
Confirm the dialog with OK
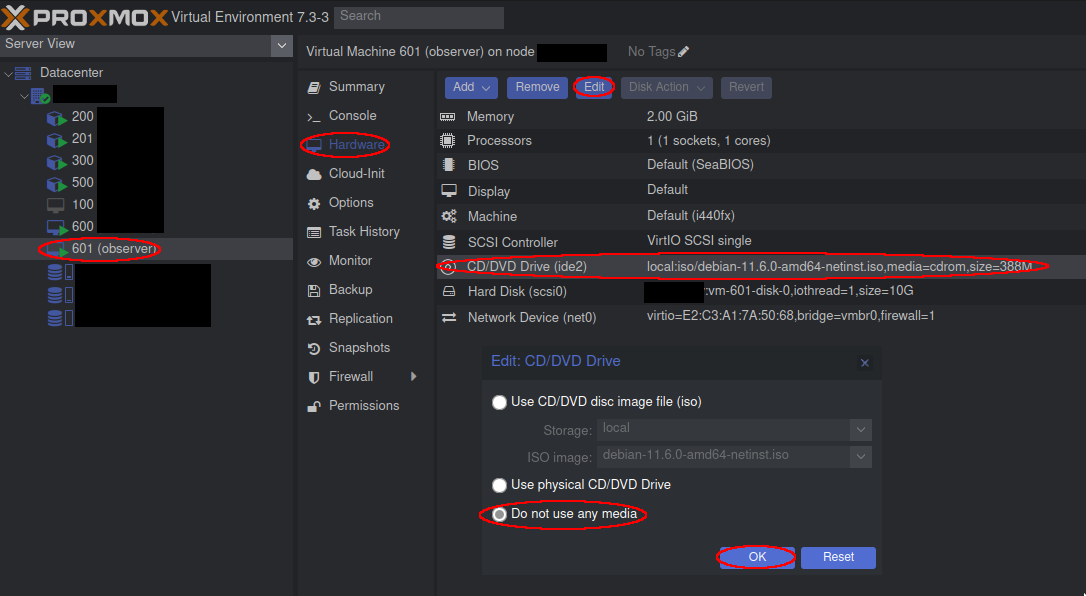[757, 557]
